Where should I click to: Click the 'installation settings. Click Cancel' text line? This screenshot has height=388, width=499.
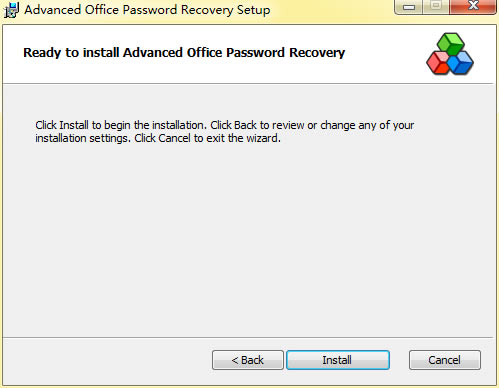pos(158,138)
